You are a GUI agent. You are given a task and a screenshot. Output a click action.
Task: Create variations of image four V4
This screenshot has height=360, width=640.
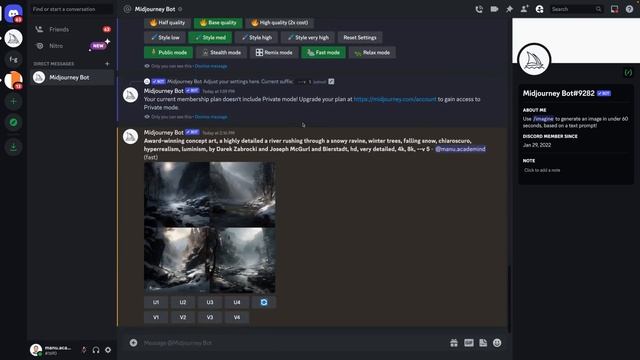[x=237, y=317]
